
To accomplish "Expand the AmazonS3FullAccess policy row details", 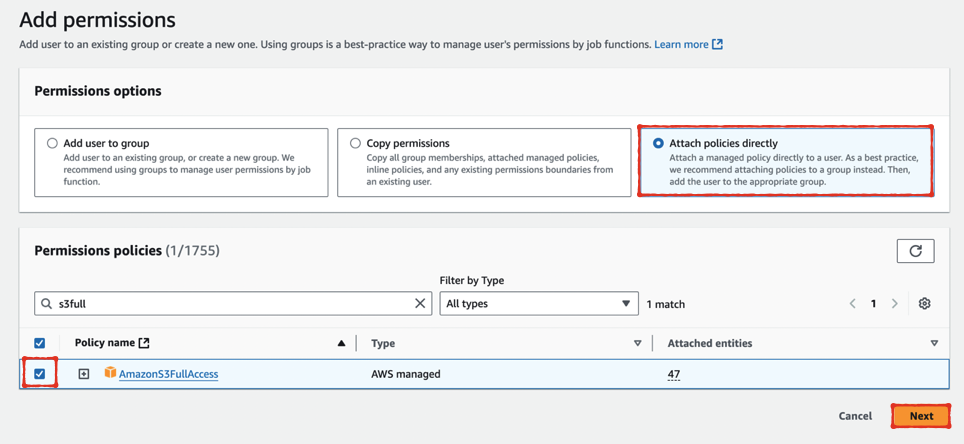I will 84,374.
